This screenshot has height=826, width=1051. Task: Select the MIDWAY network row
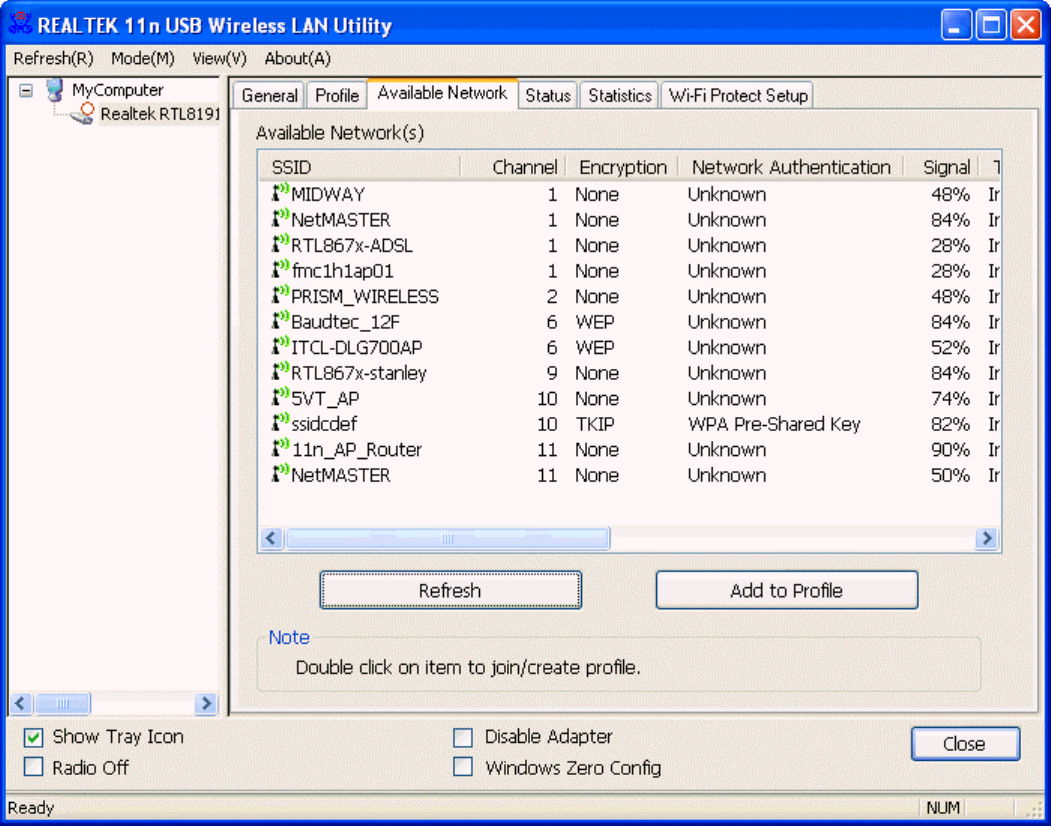click(629, 194)
